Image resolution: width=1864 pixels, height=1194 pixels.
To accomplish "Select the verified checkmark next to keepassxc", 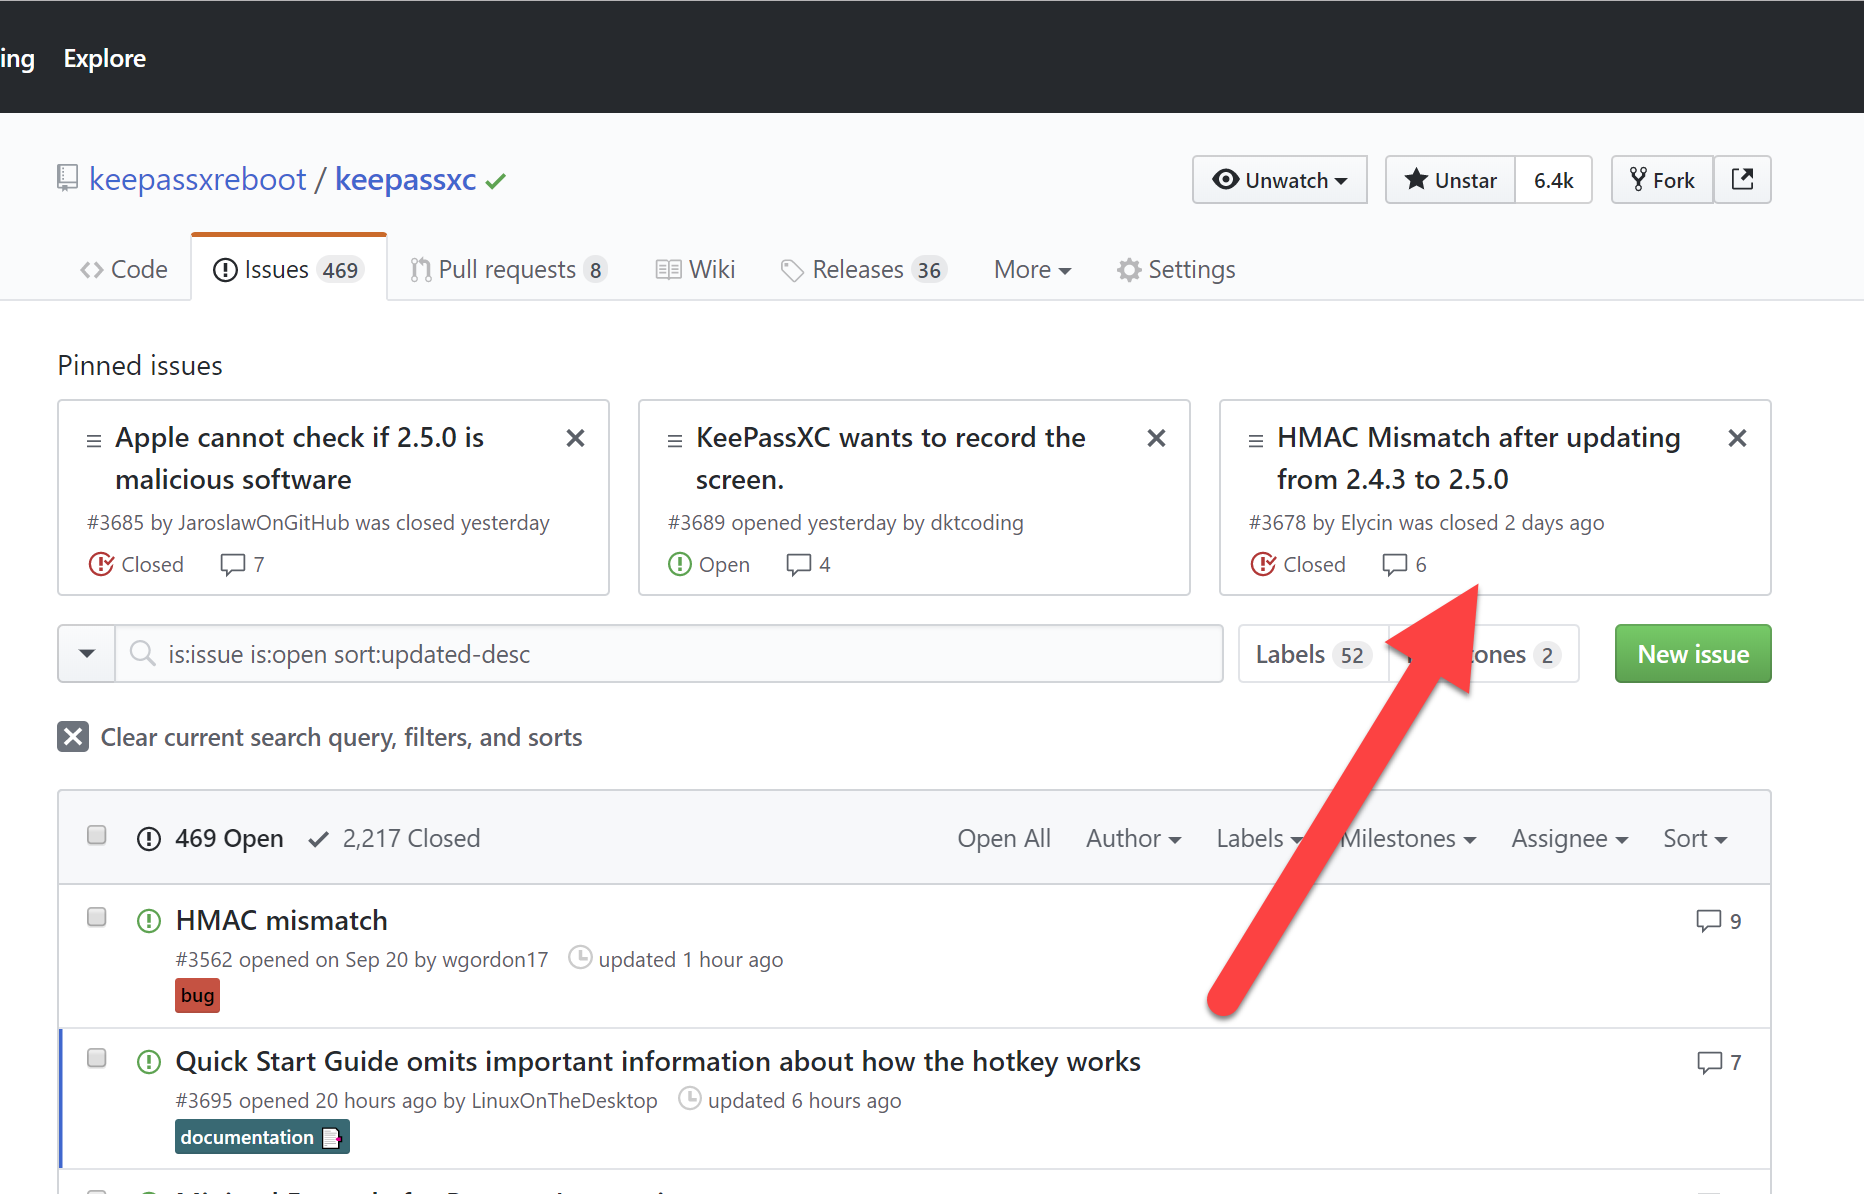I will point(495,180).
